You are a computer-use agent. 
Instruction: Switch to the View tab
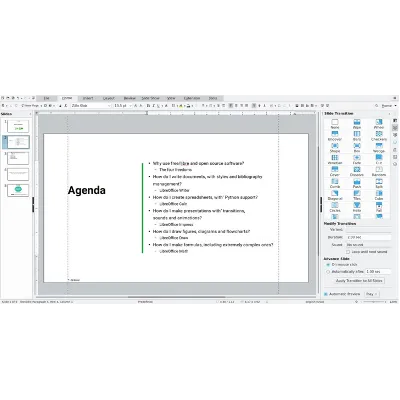[171, 98]
